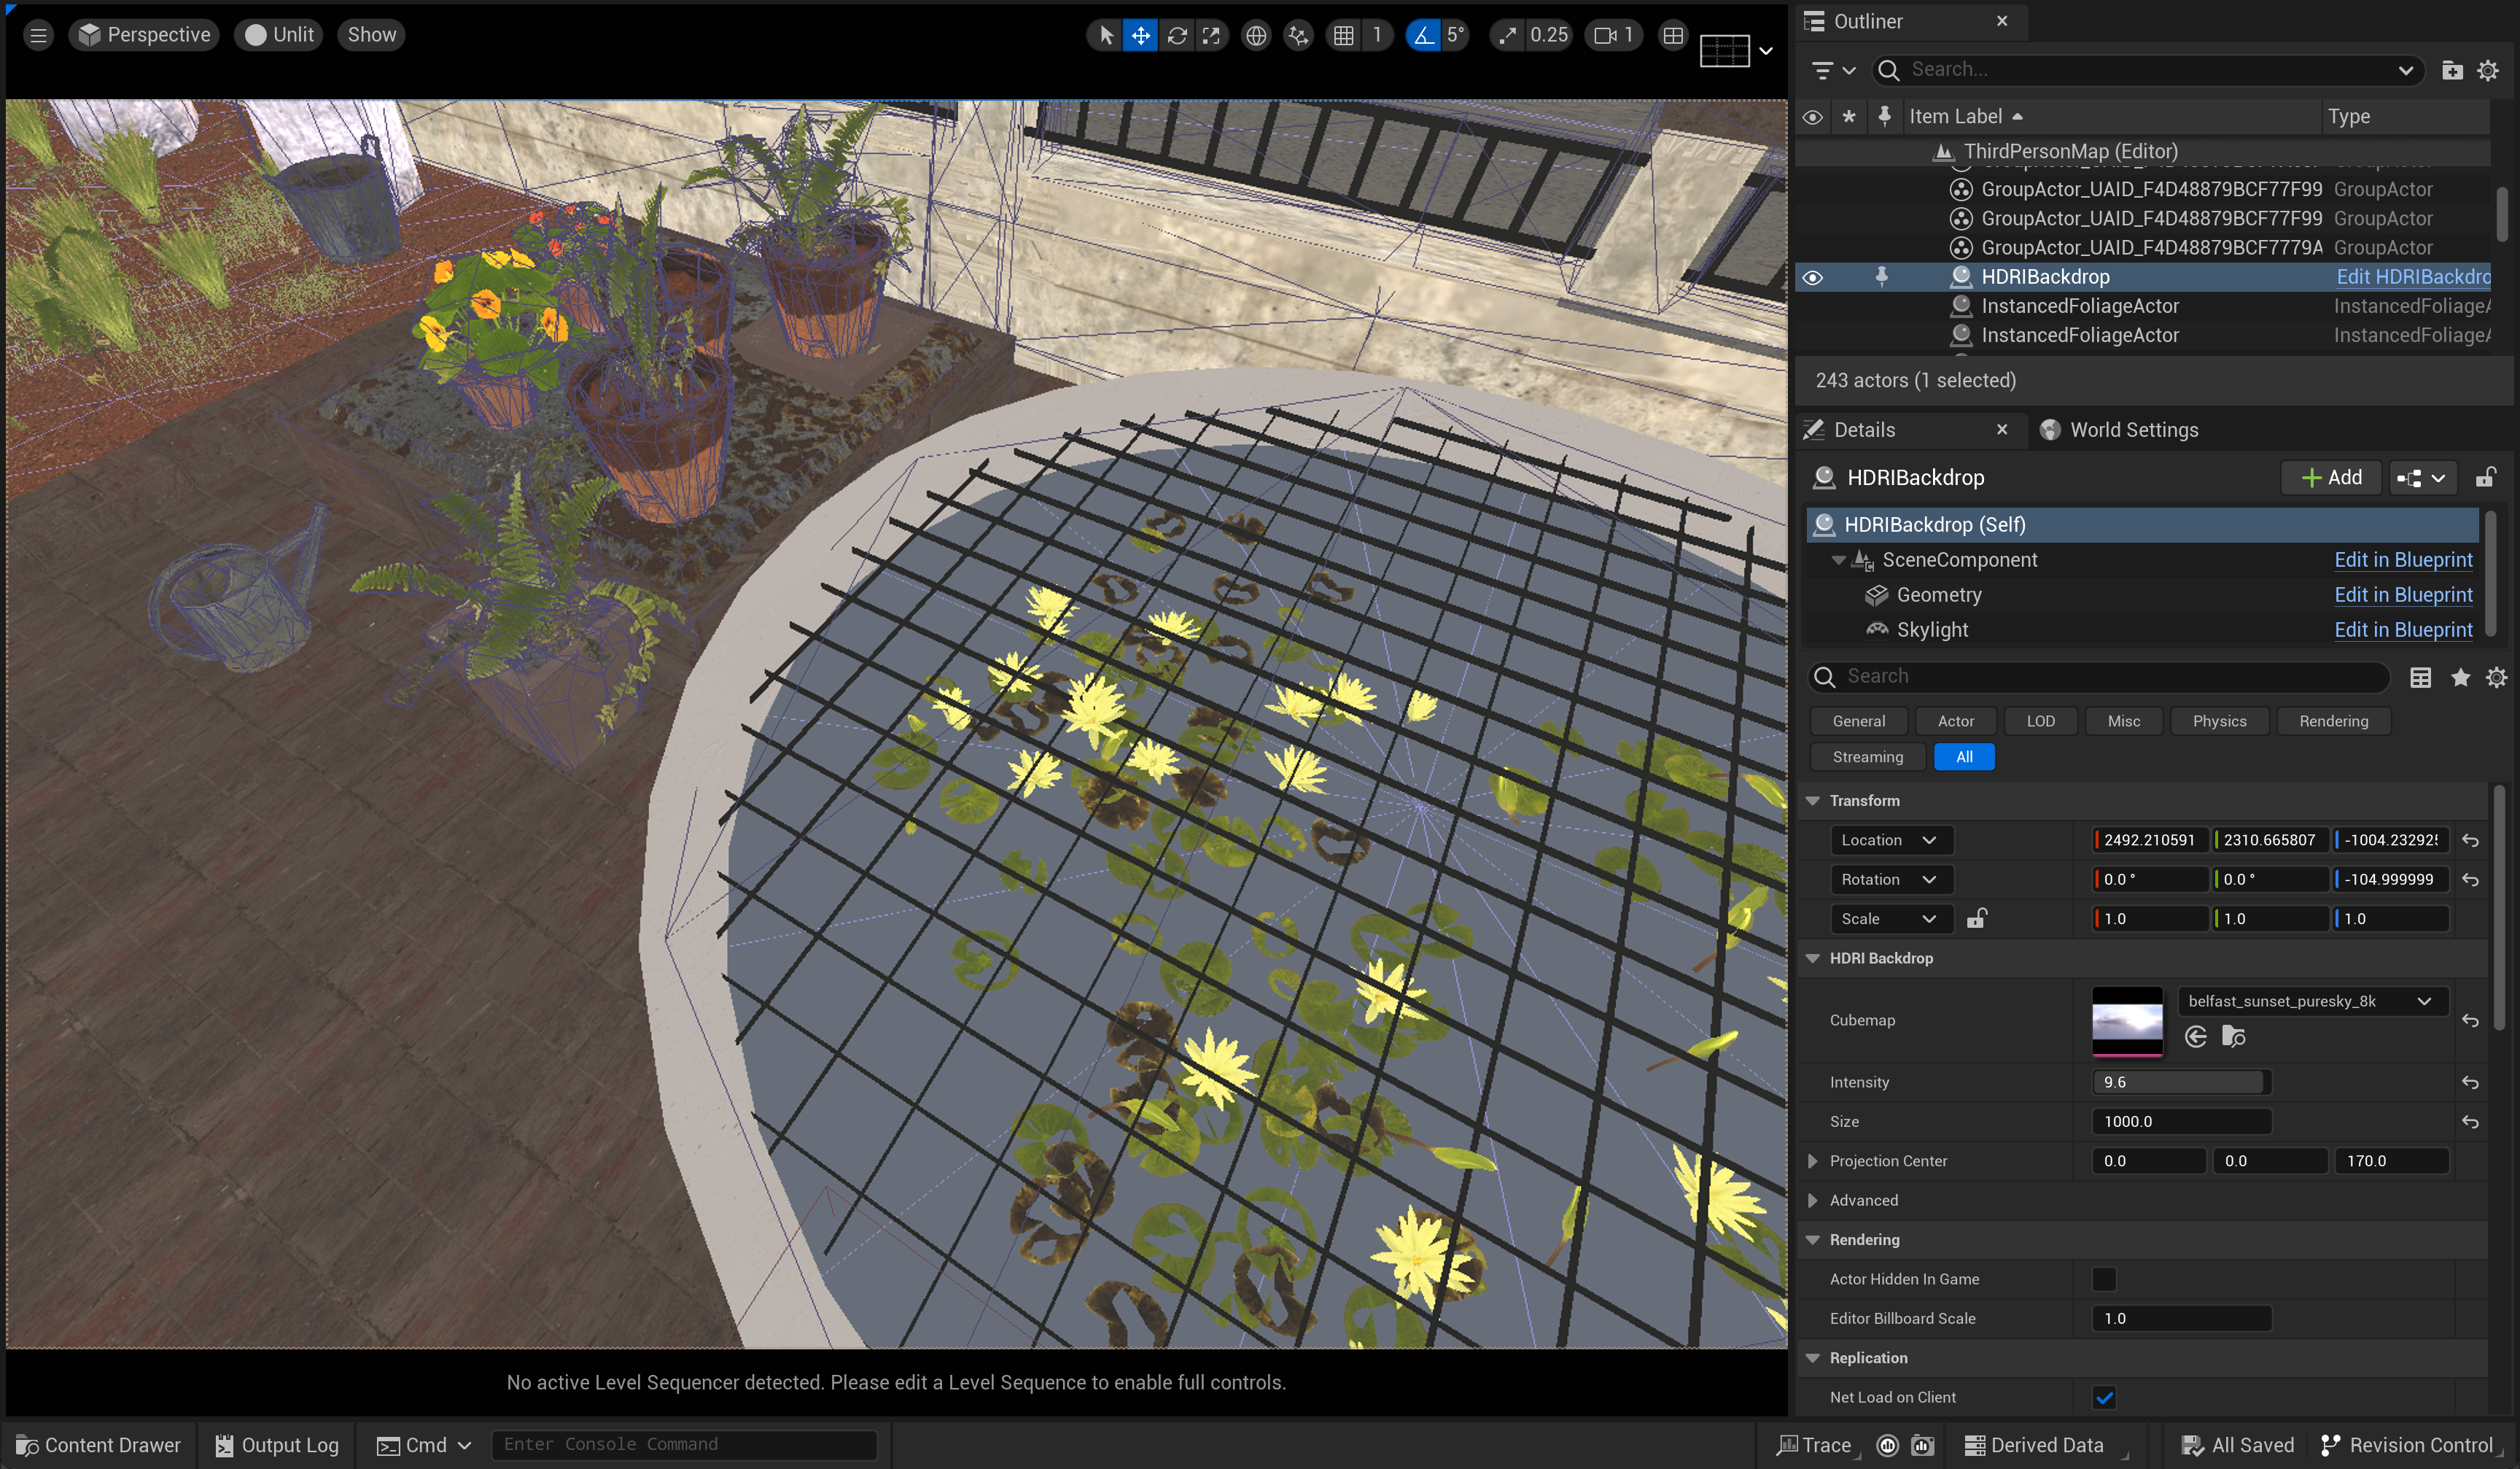
Task: Toggle visibility of HDRIBackdrop actor
Action: click(x=1812, y=277)
